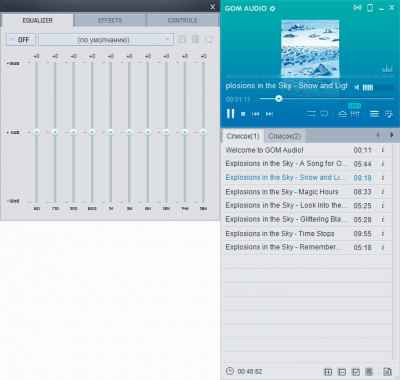Select the Список(1) playlist tab
The image size is (400, 380).
pyautogui.click(x=243, y=136)
